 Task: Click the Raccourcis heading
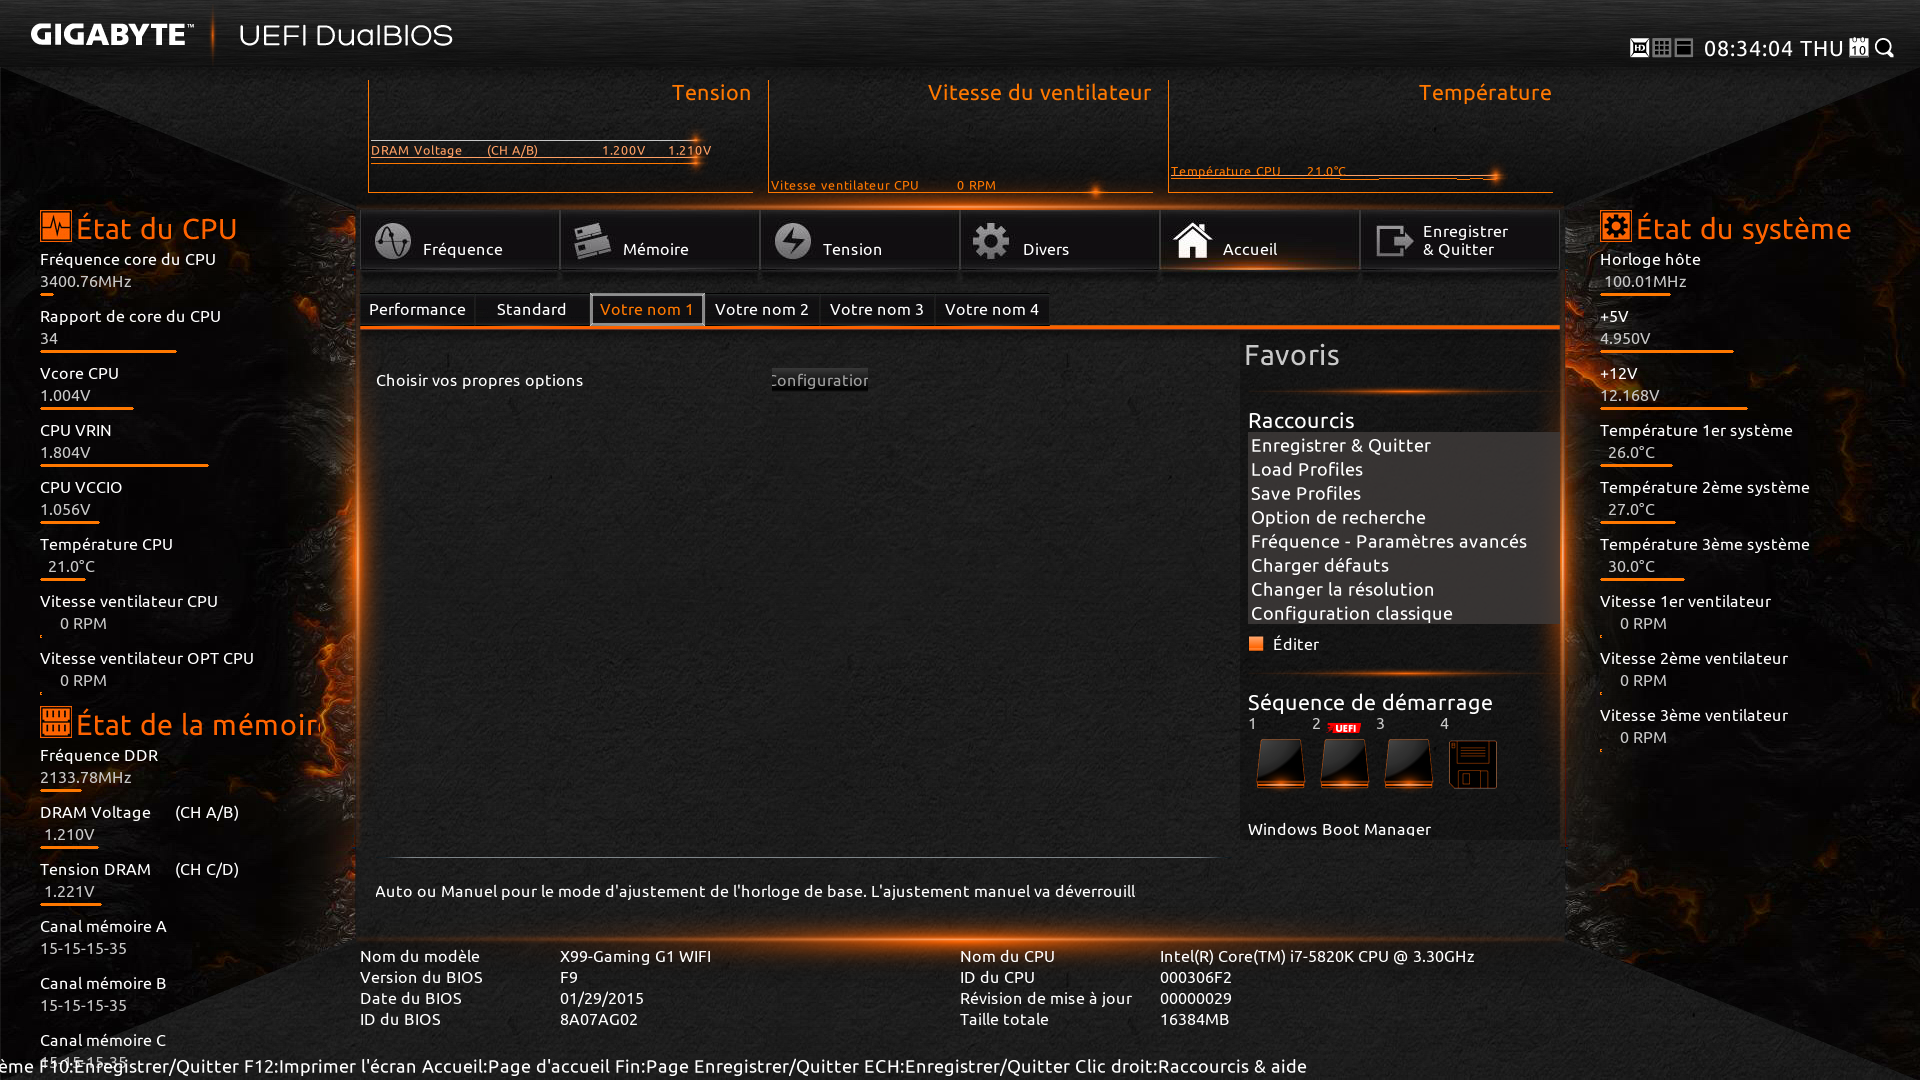(1301, 420)
